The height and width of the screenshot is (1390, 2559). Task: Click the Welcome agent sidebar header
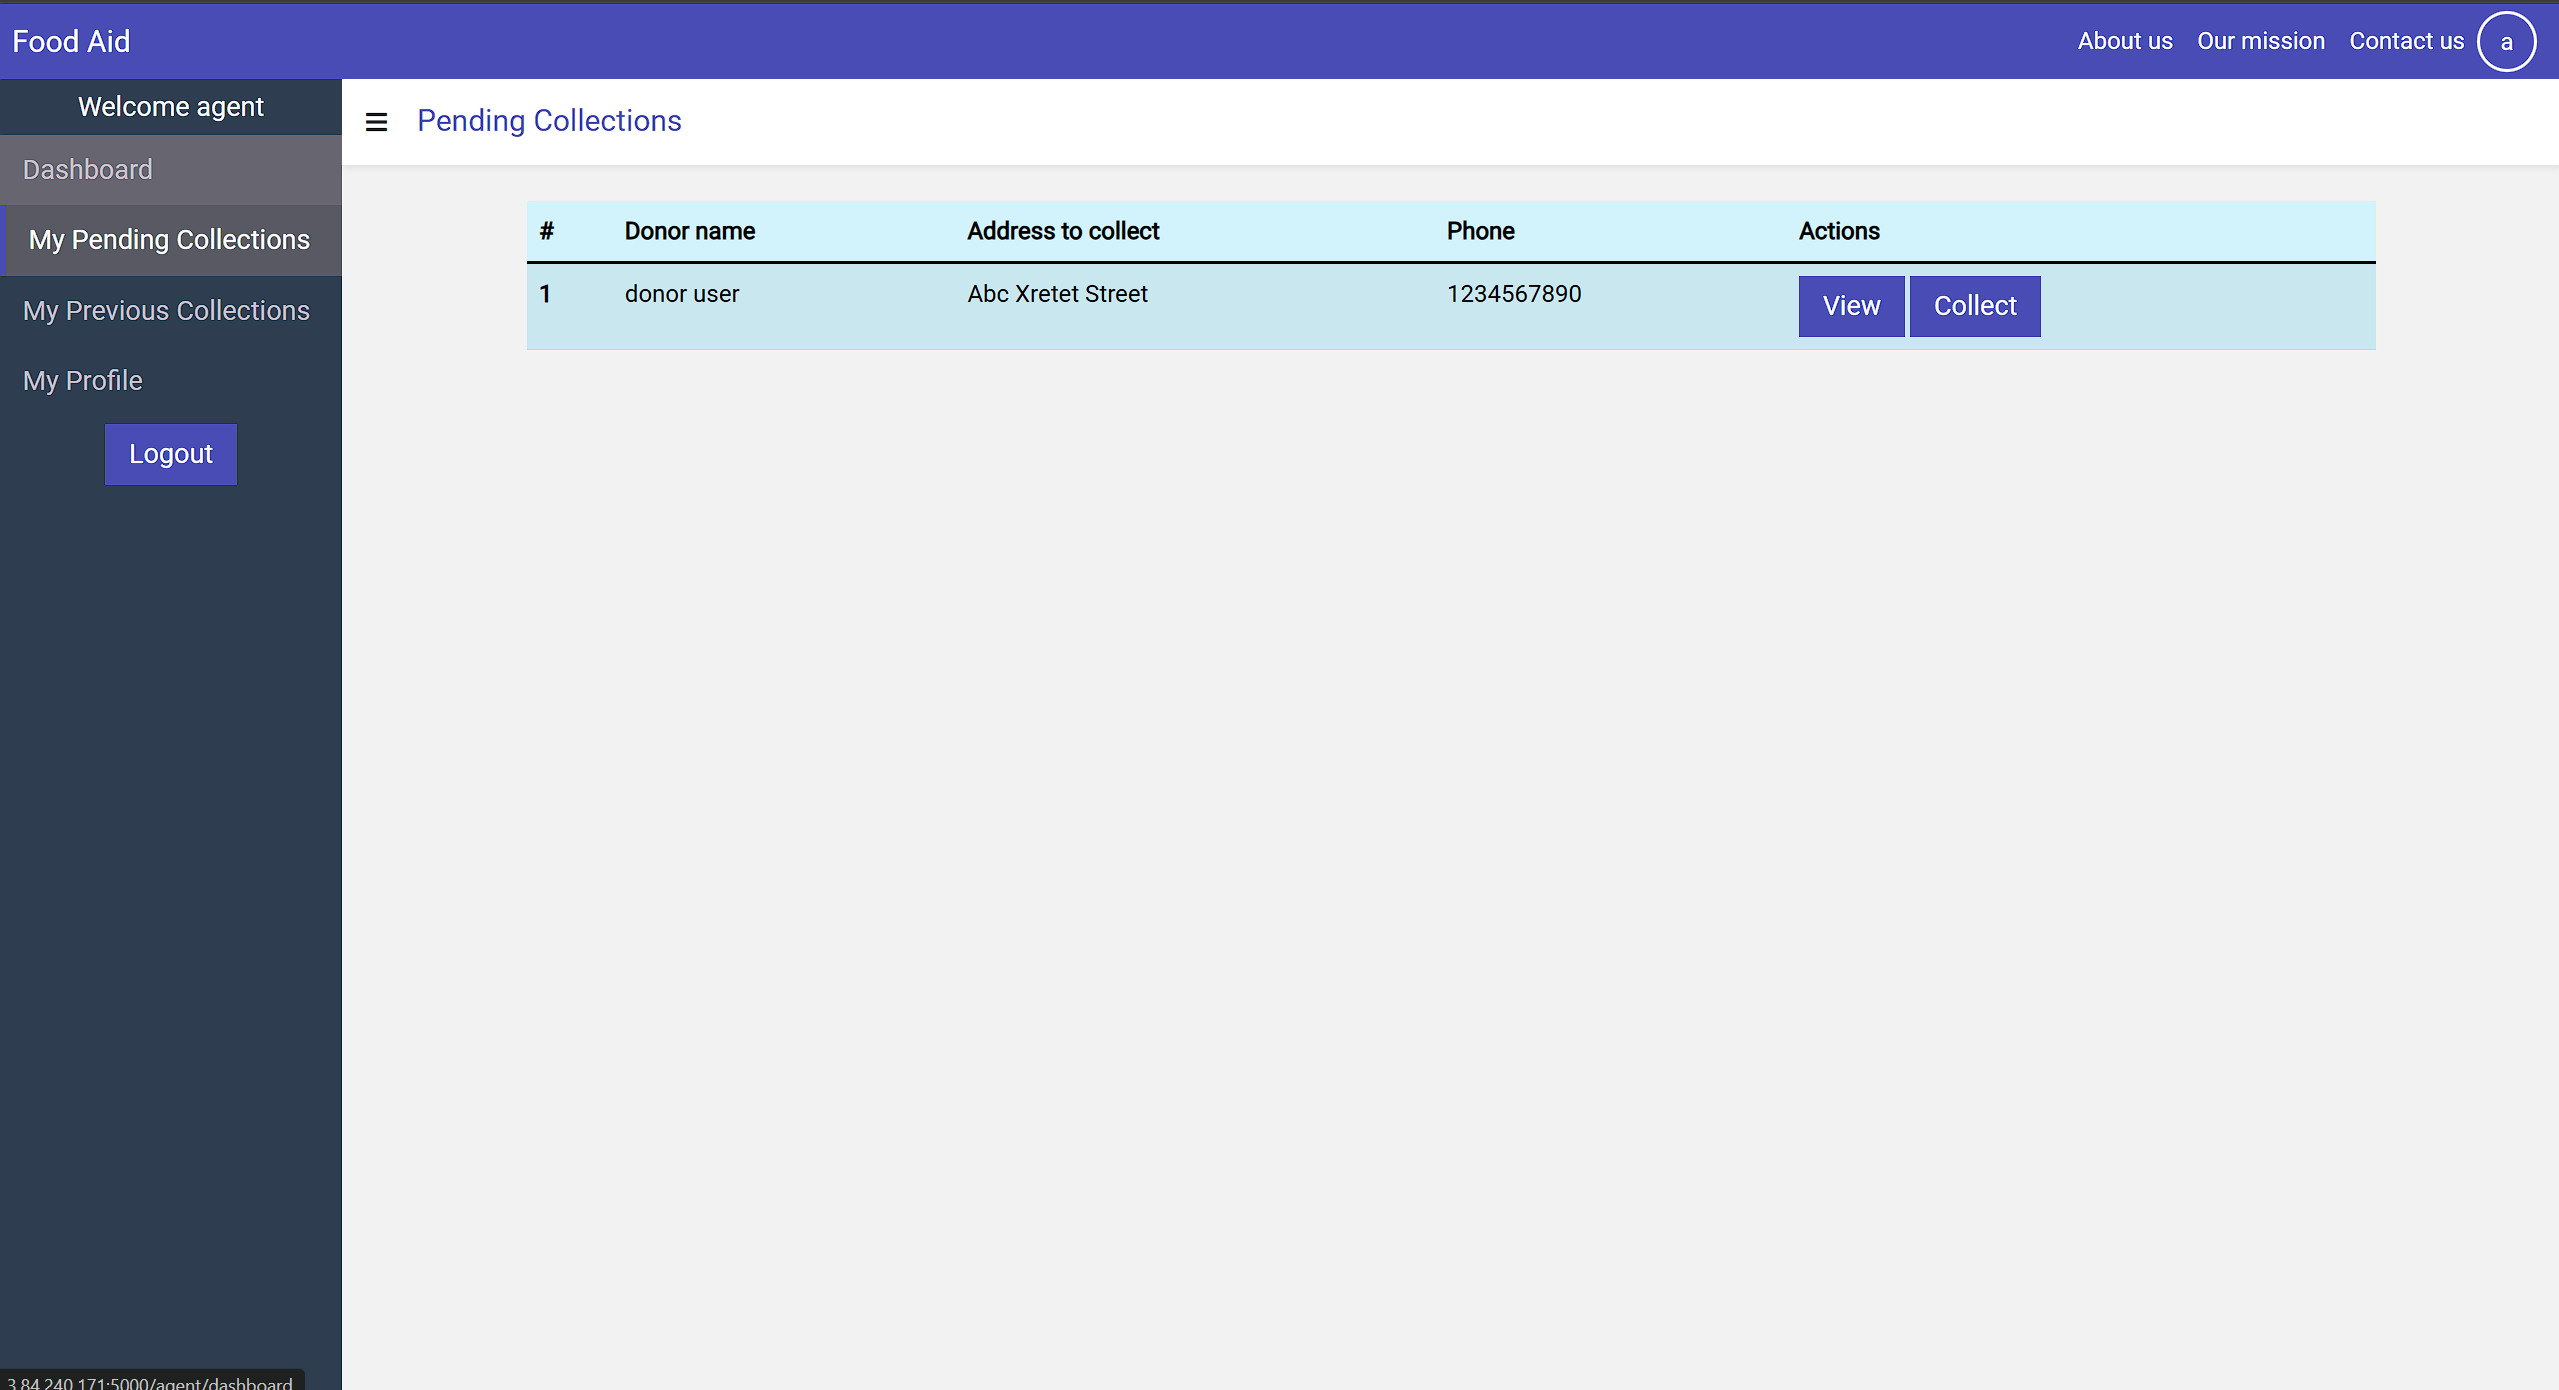pyautogui.click(x=171, y=107)
